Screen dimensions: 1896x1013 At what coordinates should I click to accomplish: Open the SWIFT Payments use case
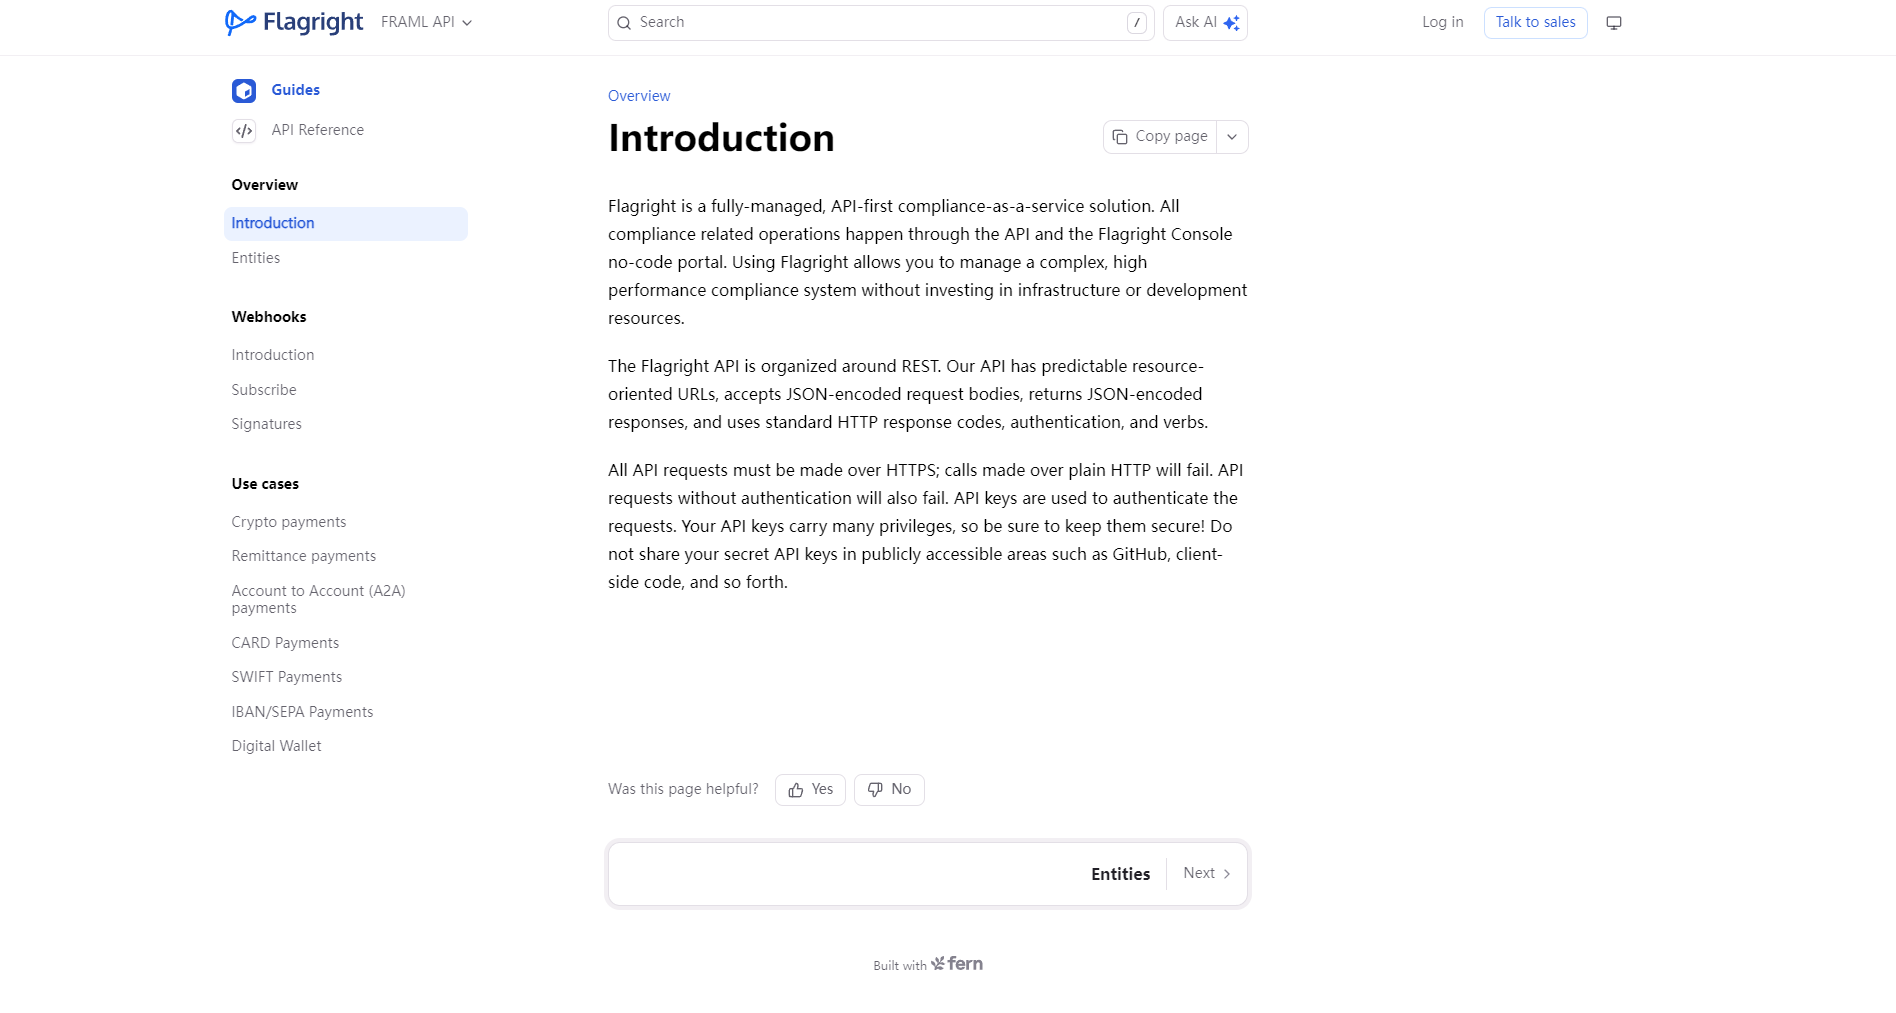(287, 677)
